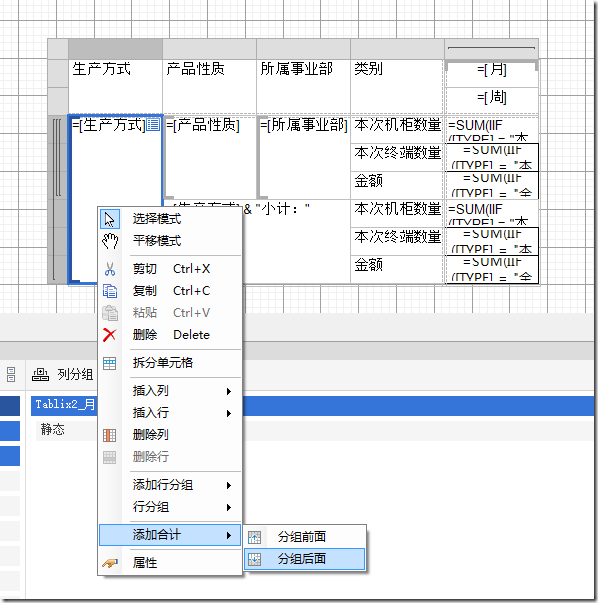Click the 产品性质 header cell

210,87
